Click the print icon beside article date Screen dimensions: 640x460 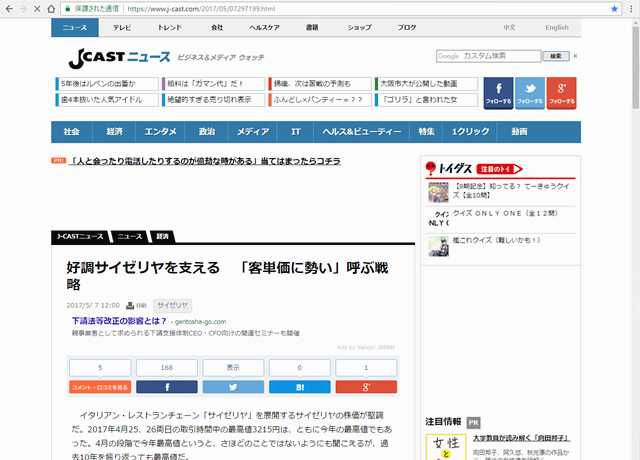(x=131, y=305)
